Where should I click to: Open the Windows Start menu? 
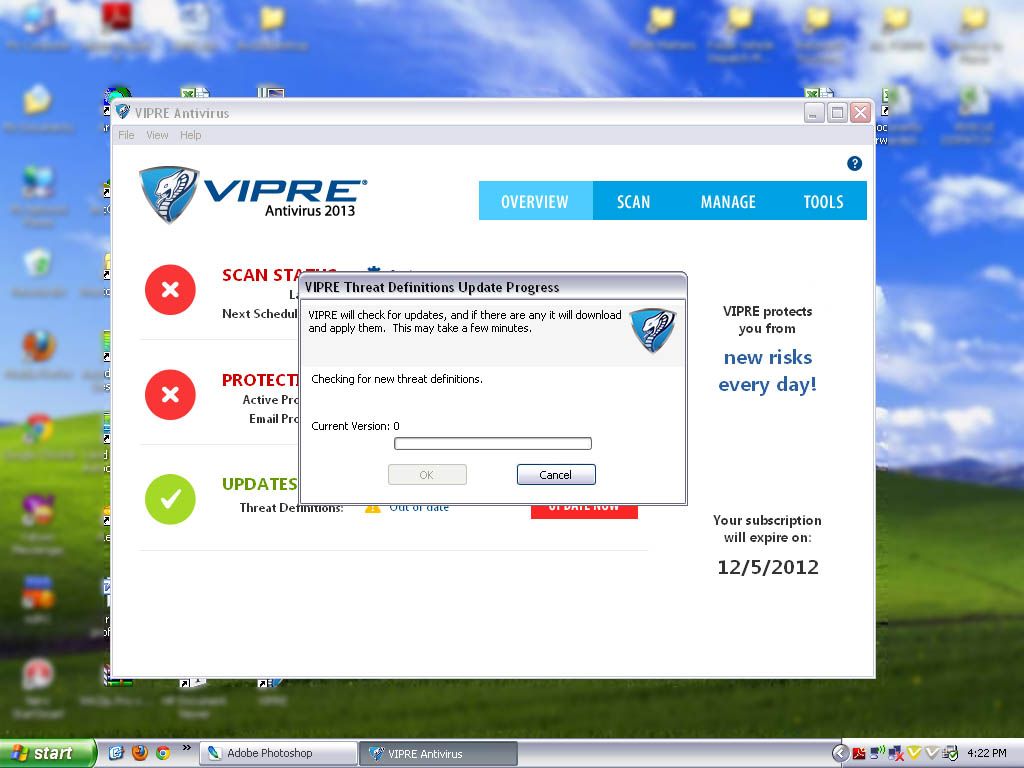(x=46, y=754)
